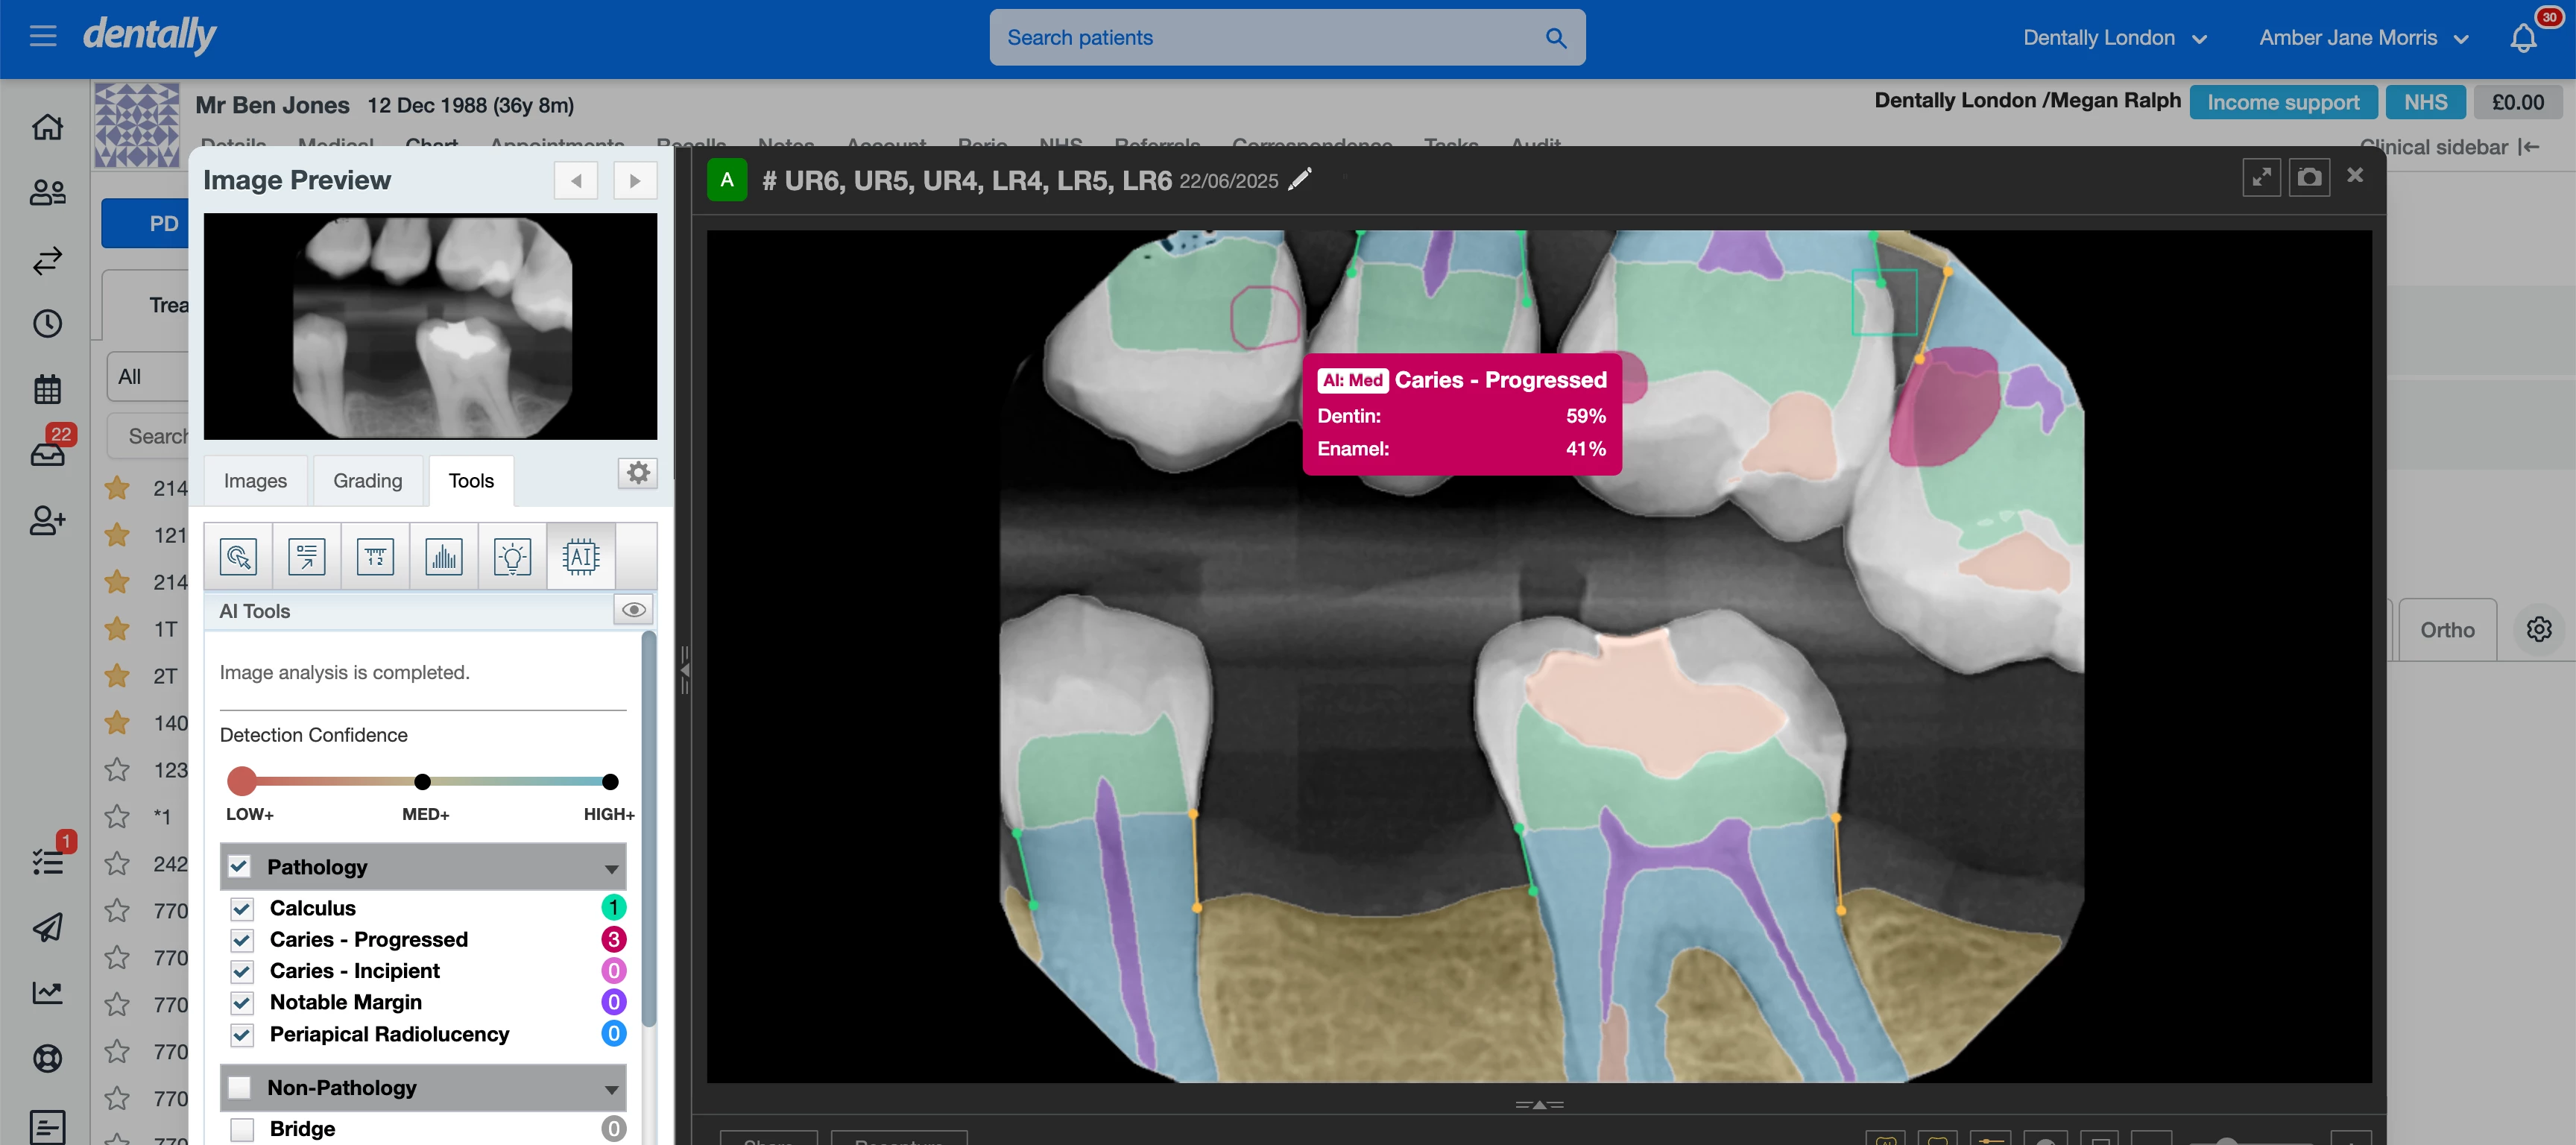Viewport: 2576px width, 1145px height.
Task: Open the histogram tool
Action: click(443, 555)
